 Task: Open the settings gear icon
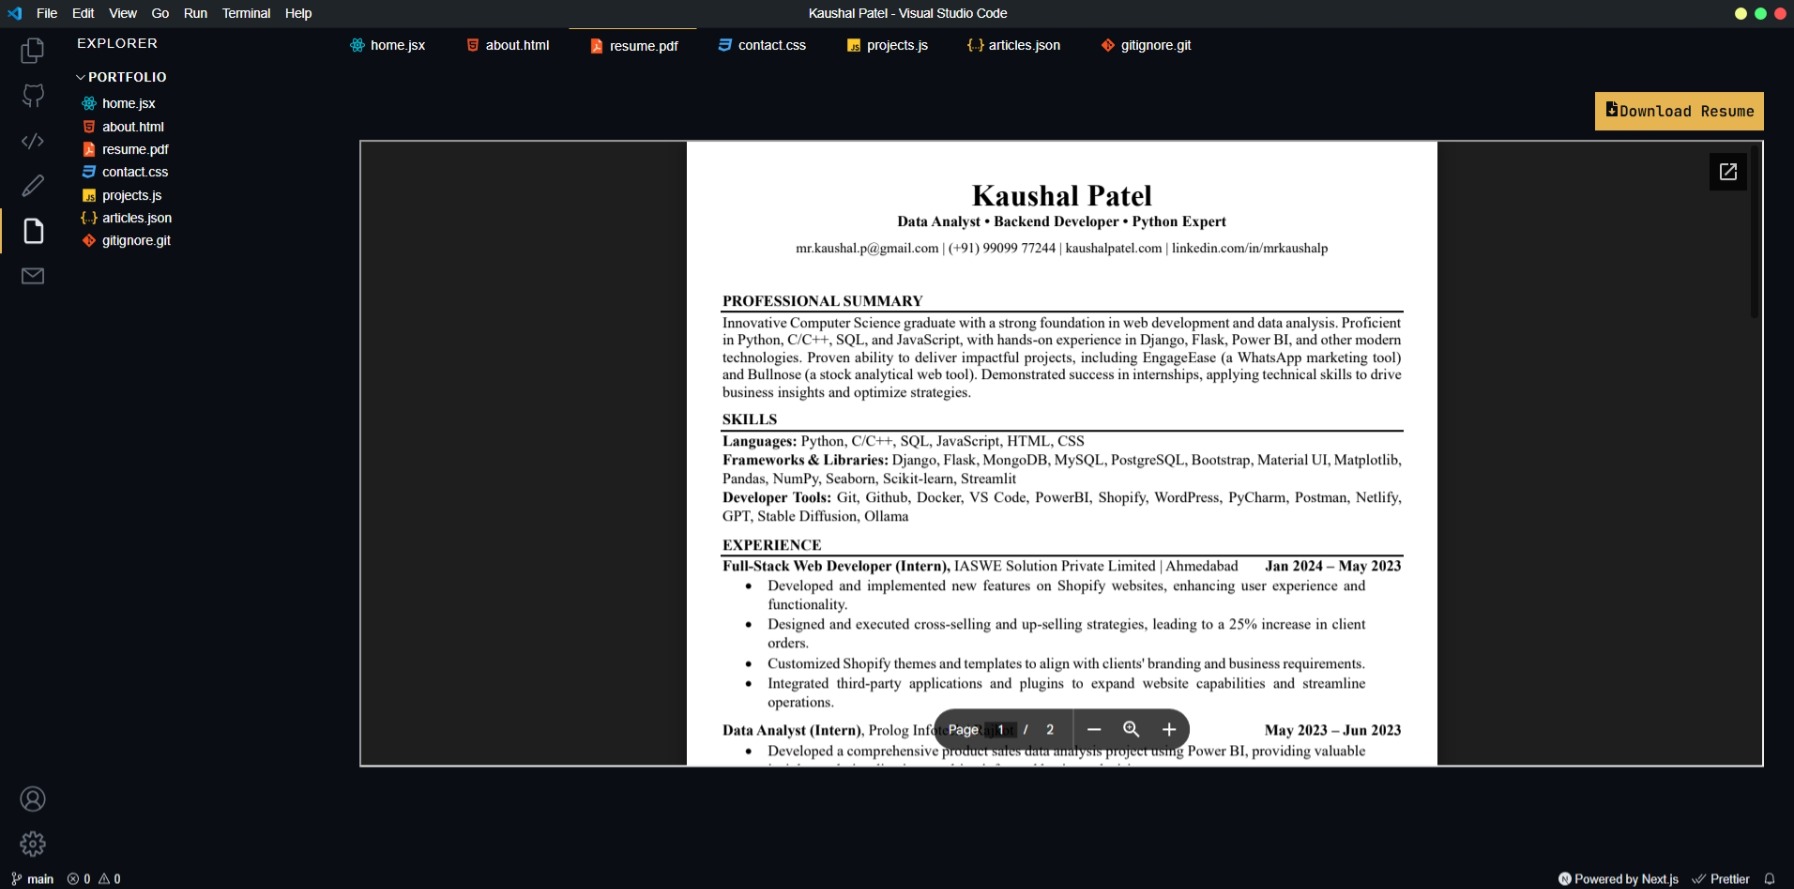click(x=33, y=844)
